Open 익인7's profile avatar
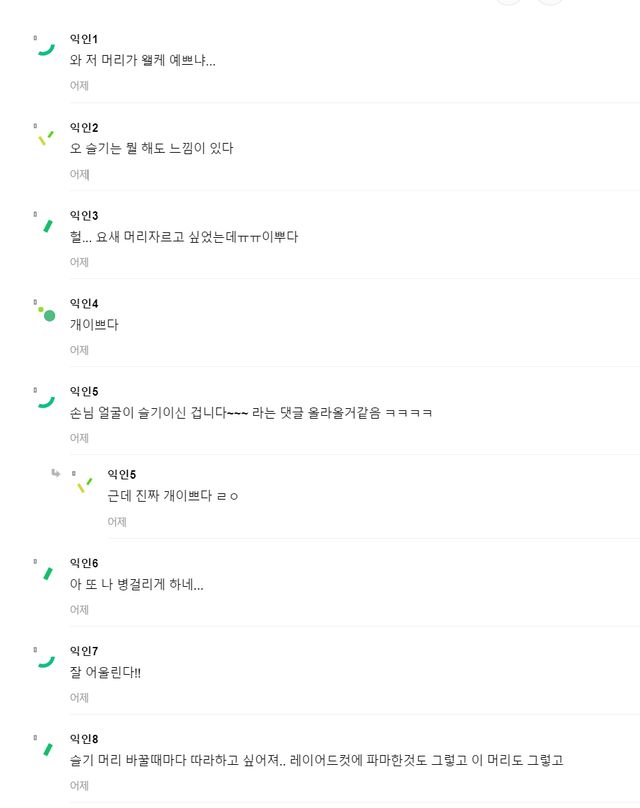Screen dimensions: 640x808 pos(44,660)
